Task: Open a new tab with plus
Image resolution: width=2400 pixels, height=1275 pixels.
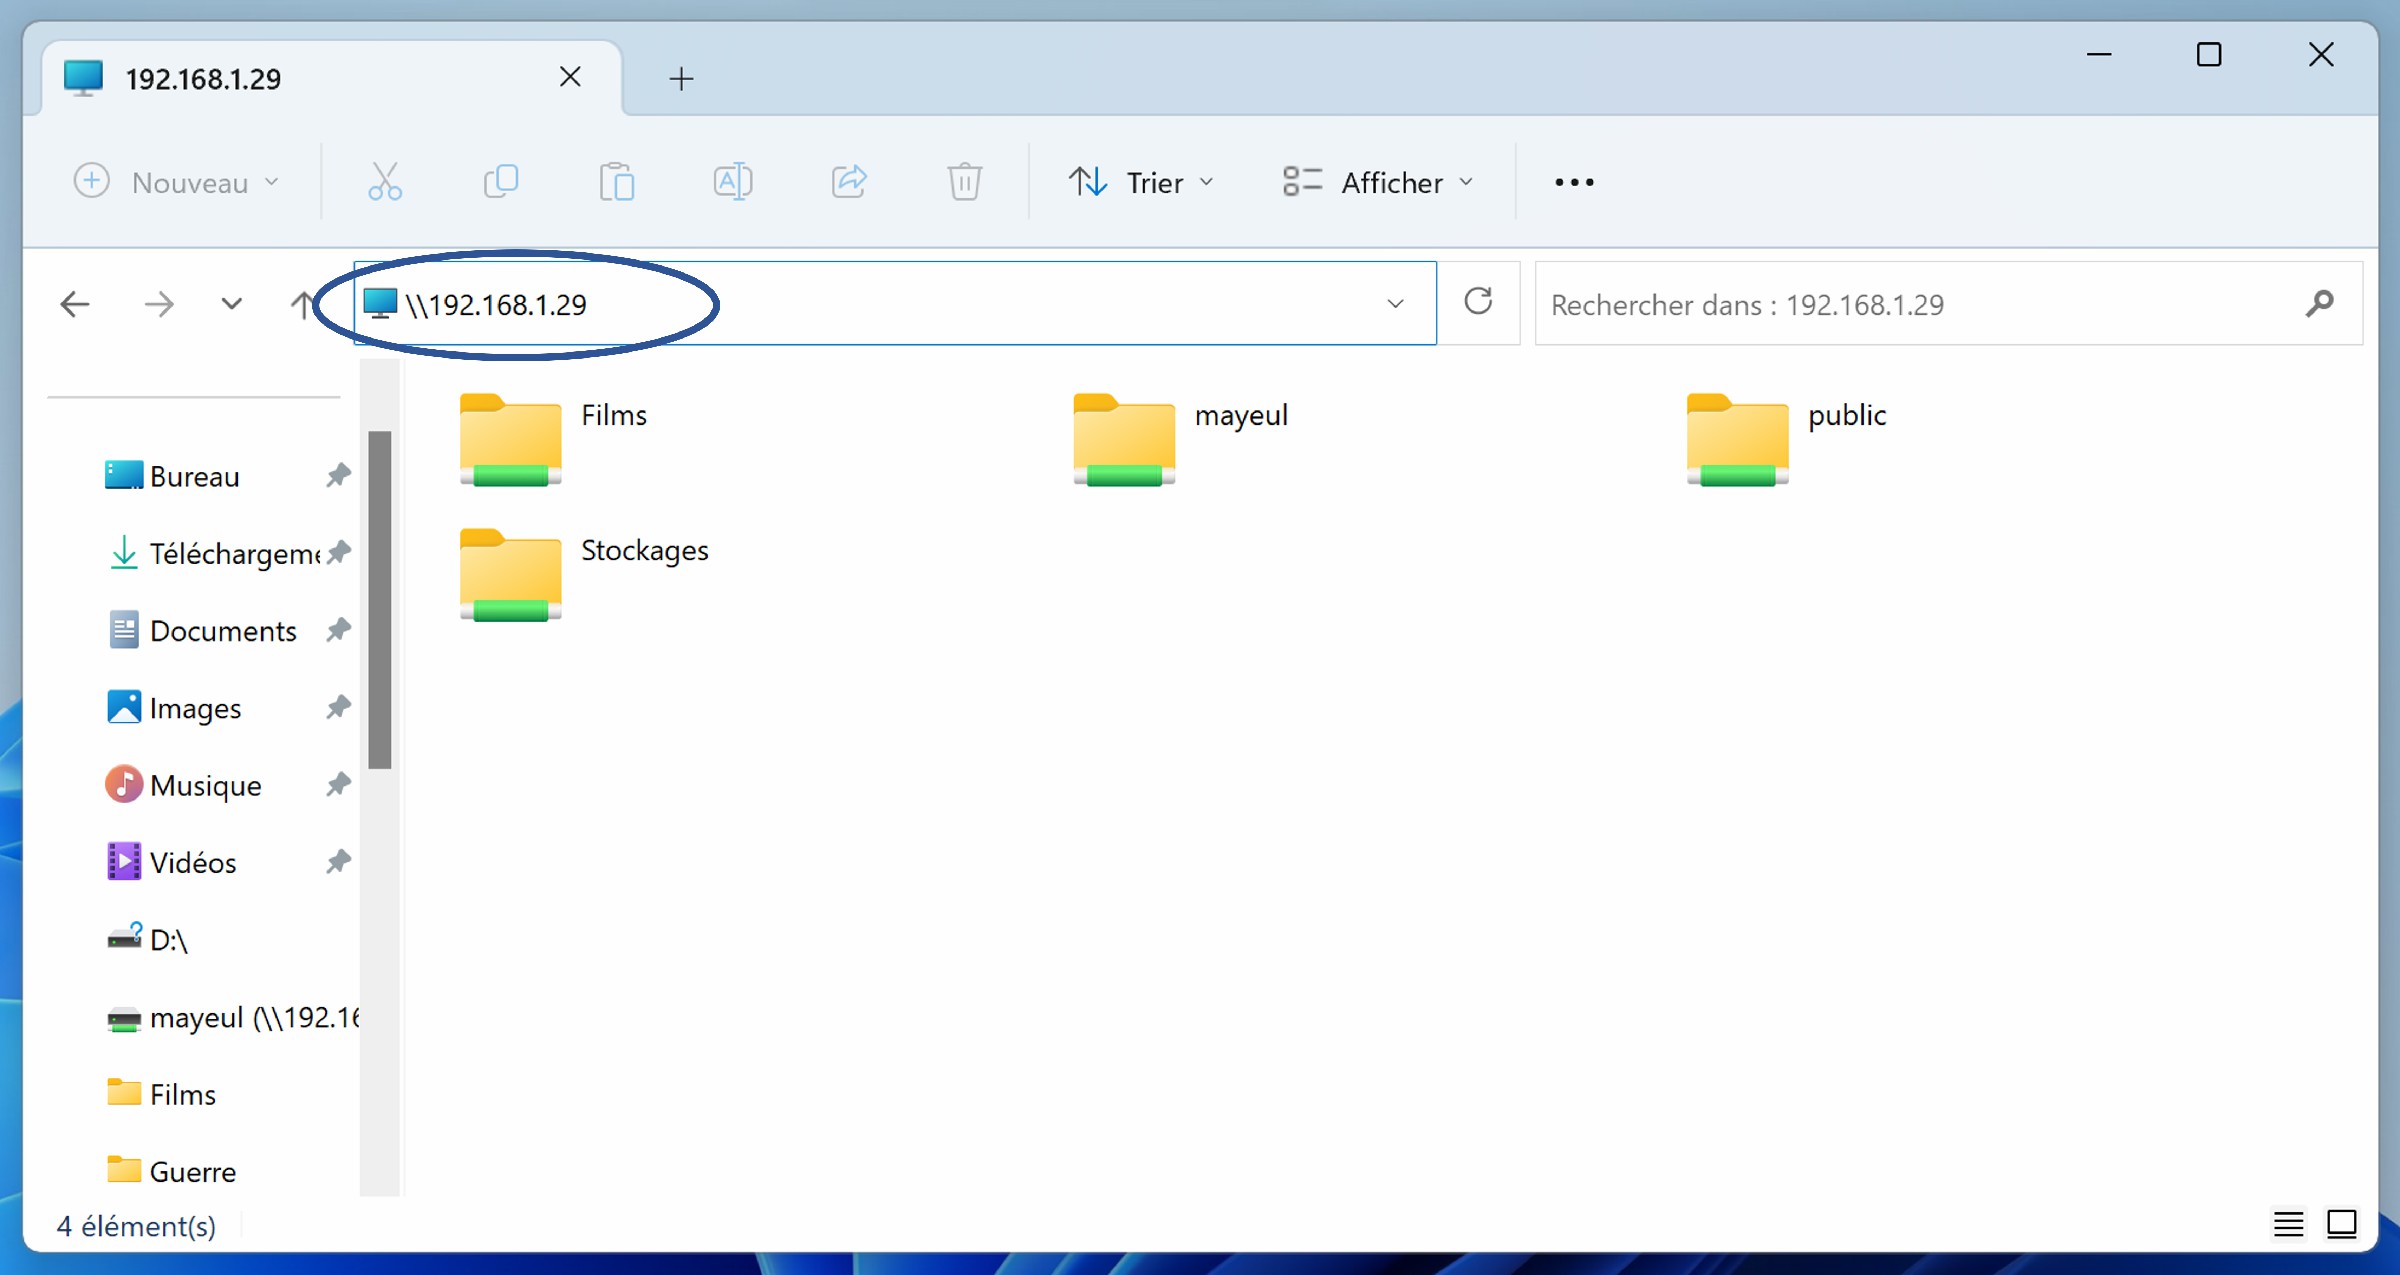Action: pos(681,78)
